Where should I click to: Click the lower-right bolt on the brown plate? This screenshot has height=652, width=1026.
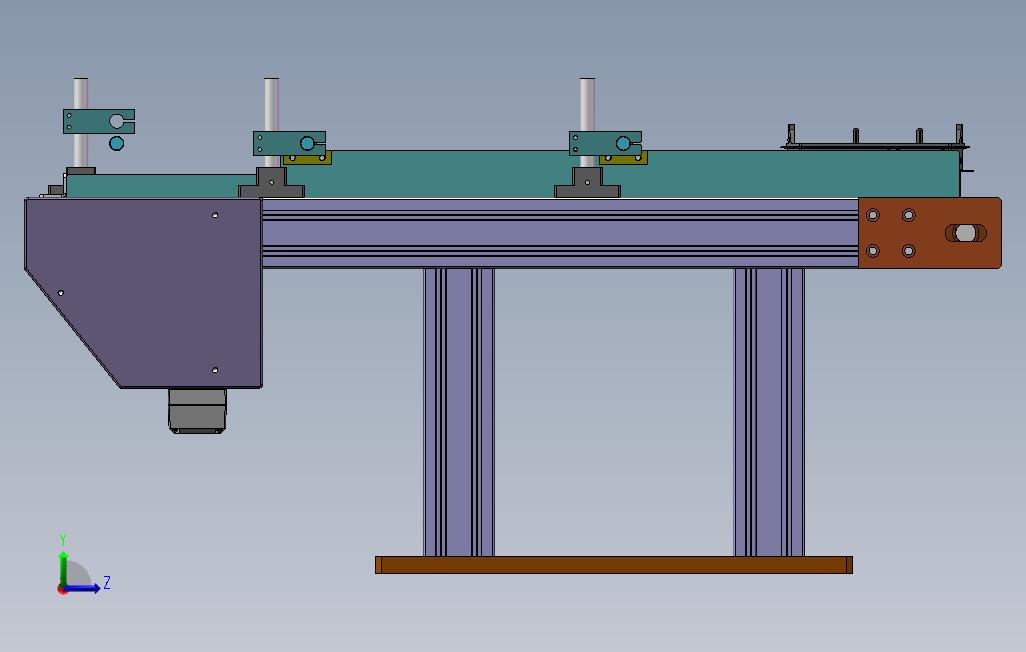[909, 251]
